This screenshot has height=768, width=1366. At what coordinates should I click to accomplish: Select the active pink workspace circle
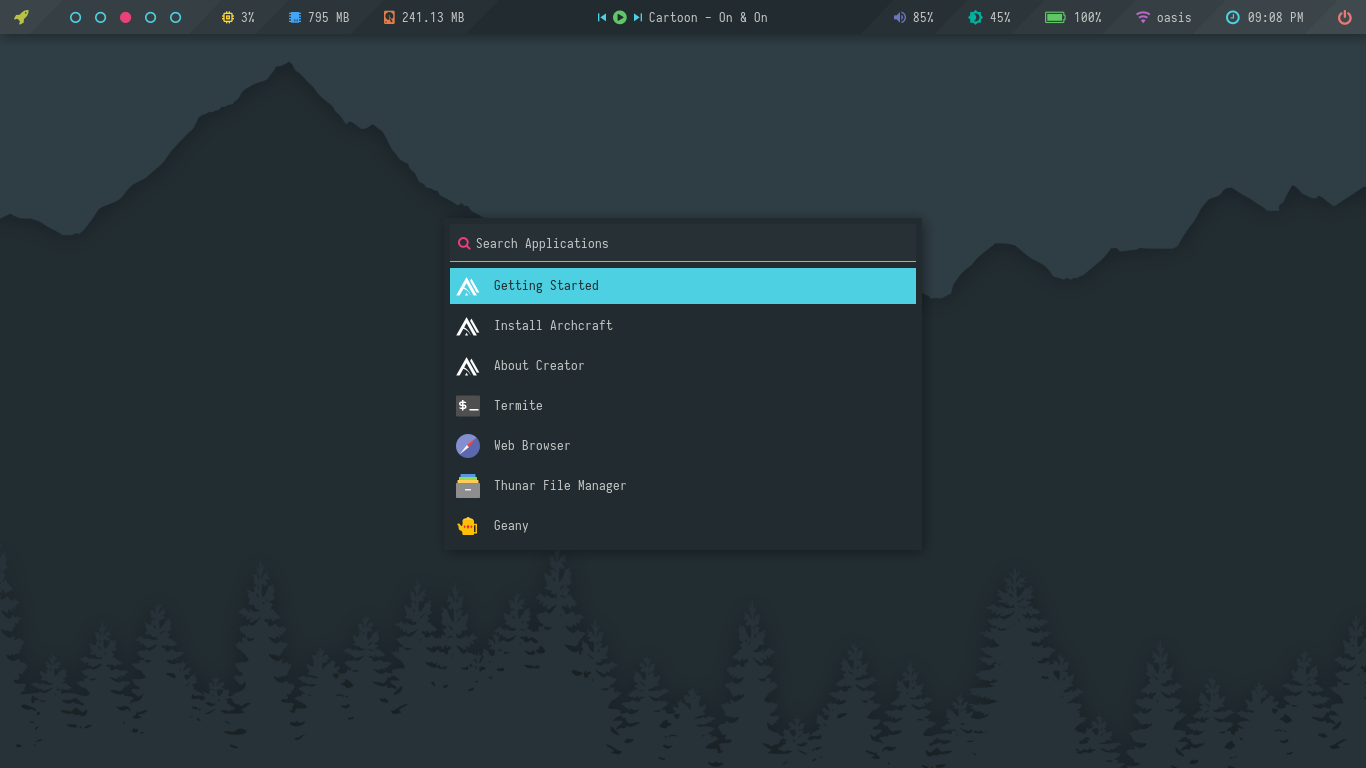pos(125,17)
